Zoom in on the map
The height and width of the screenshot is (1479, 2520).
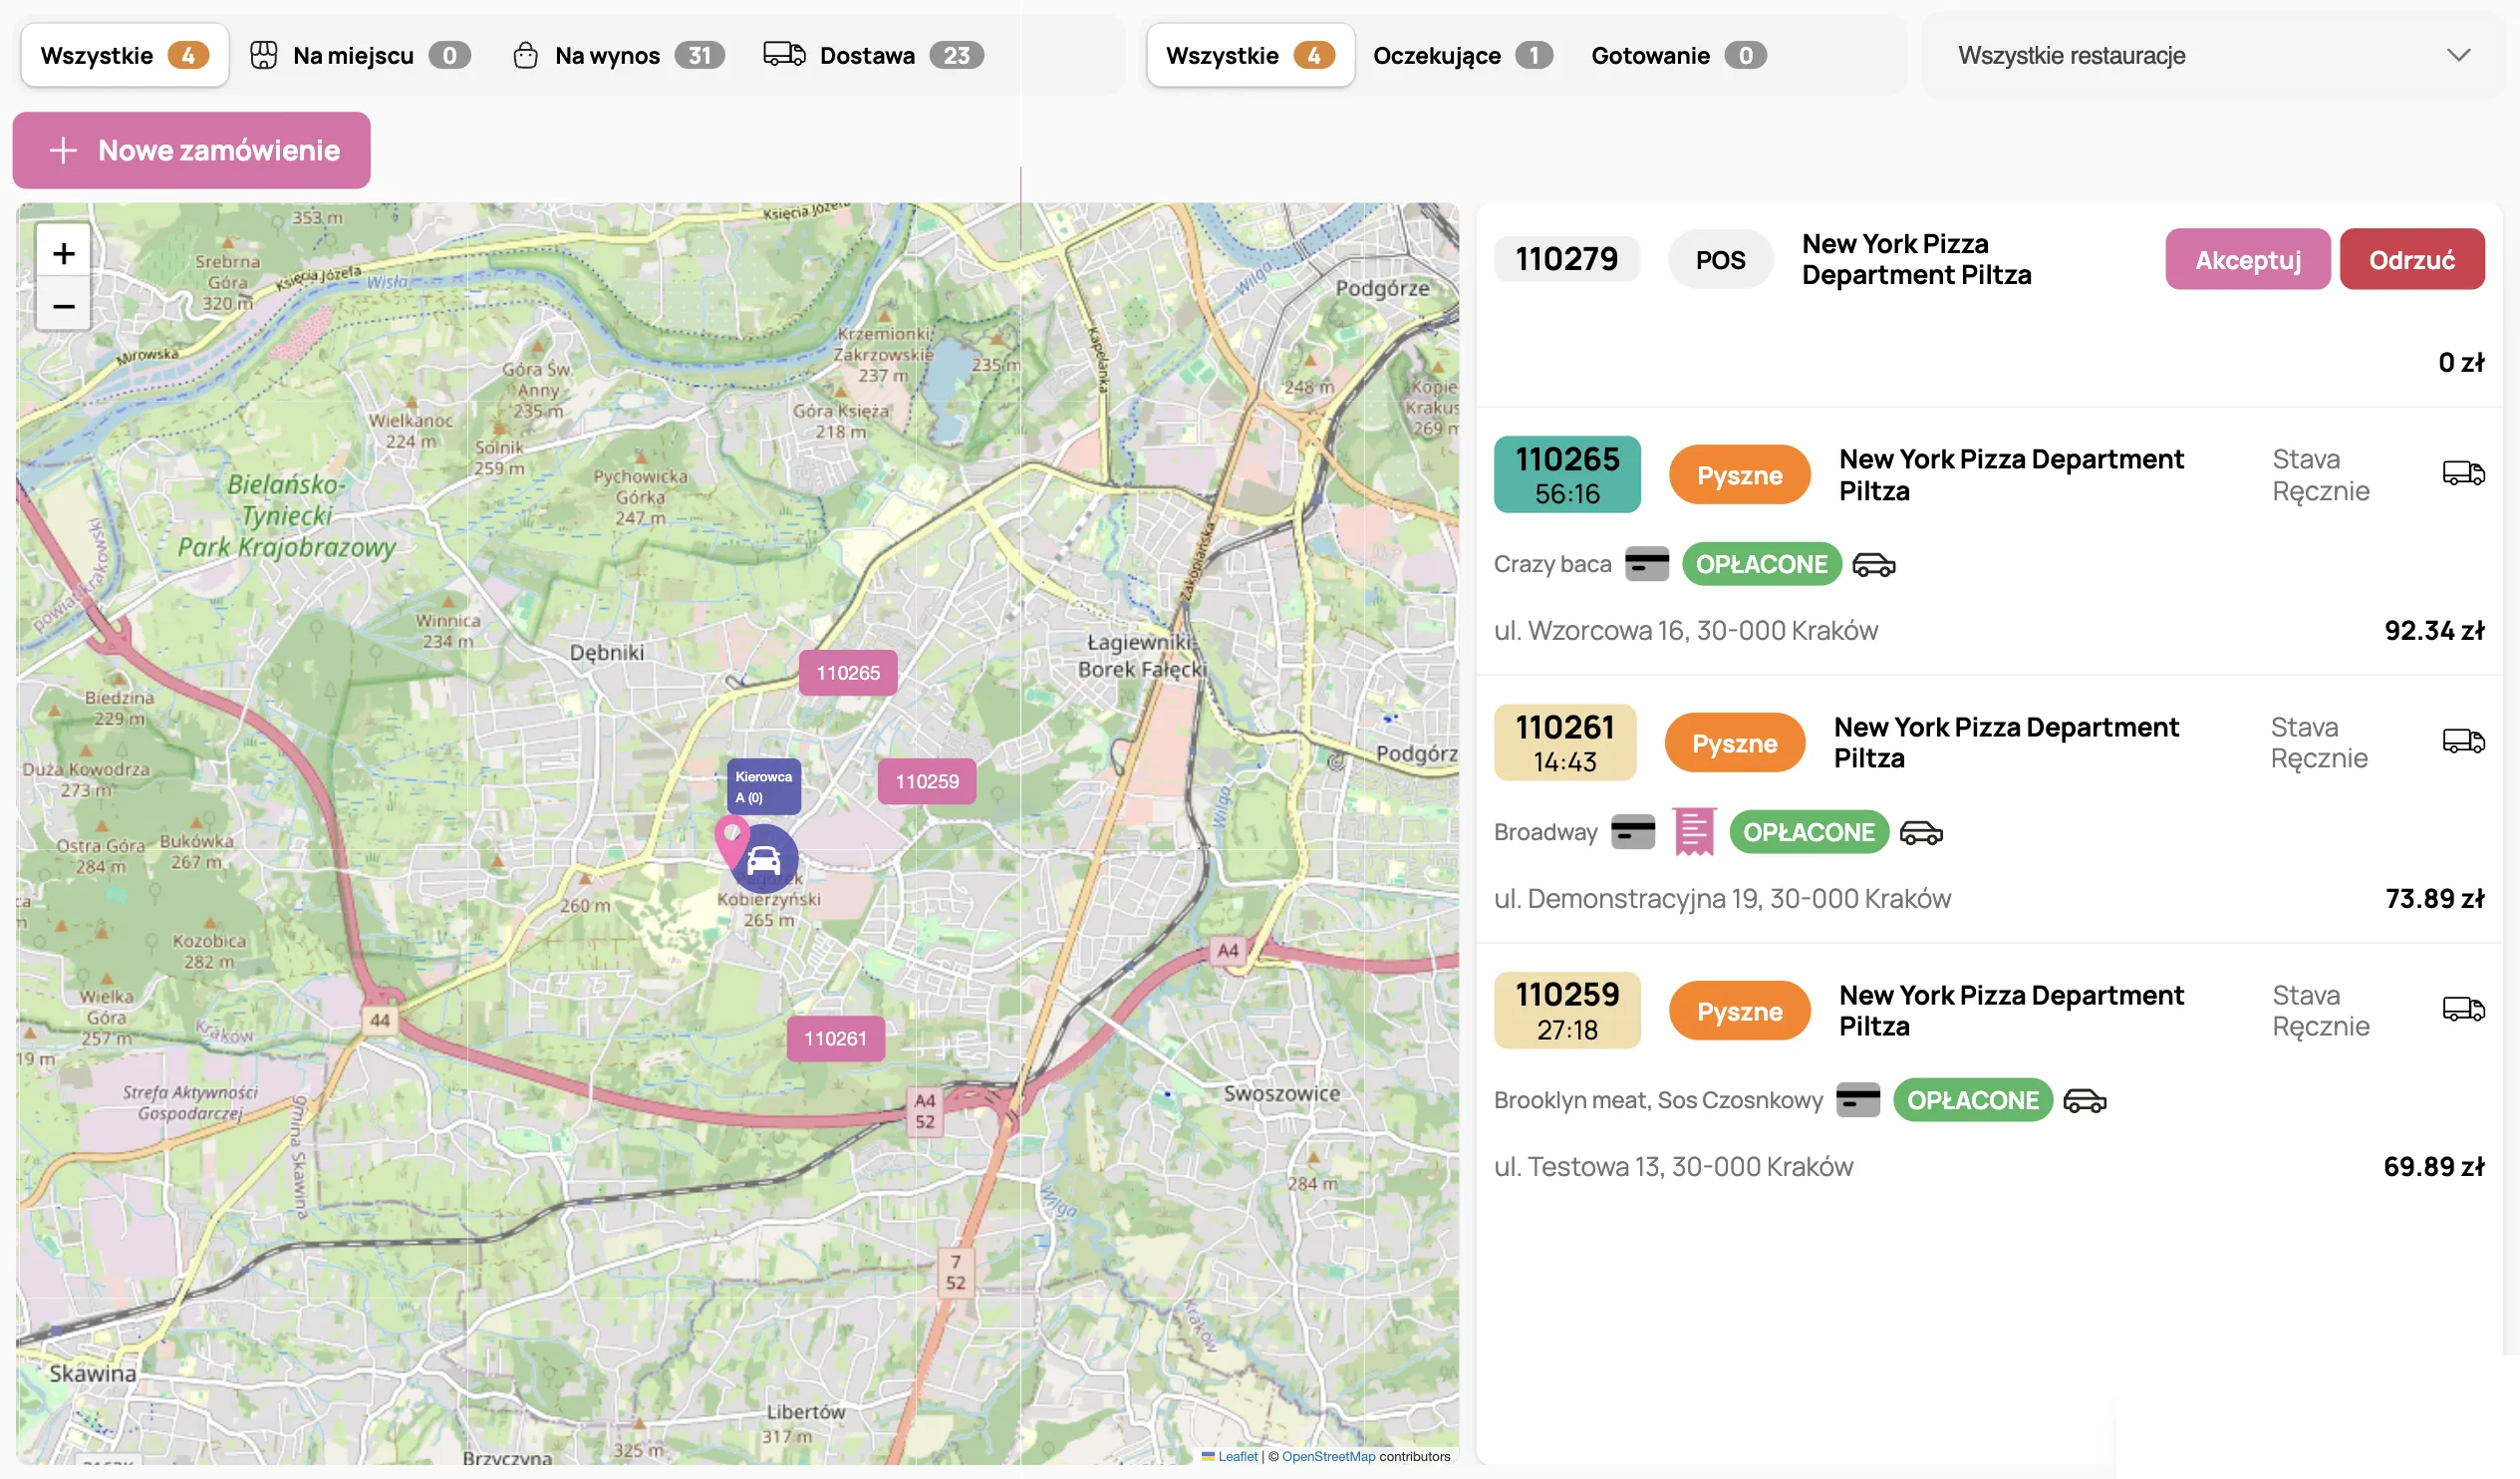pos(63,253)
